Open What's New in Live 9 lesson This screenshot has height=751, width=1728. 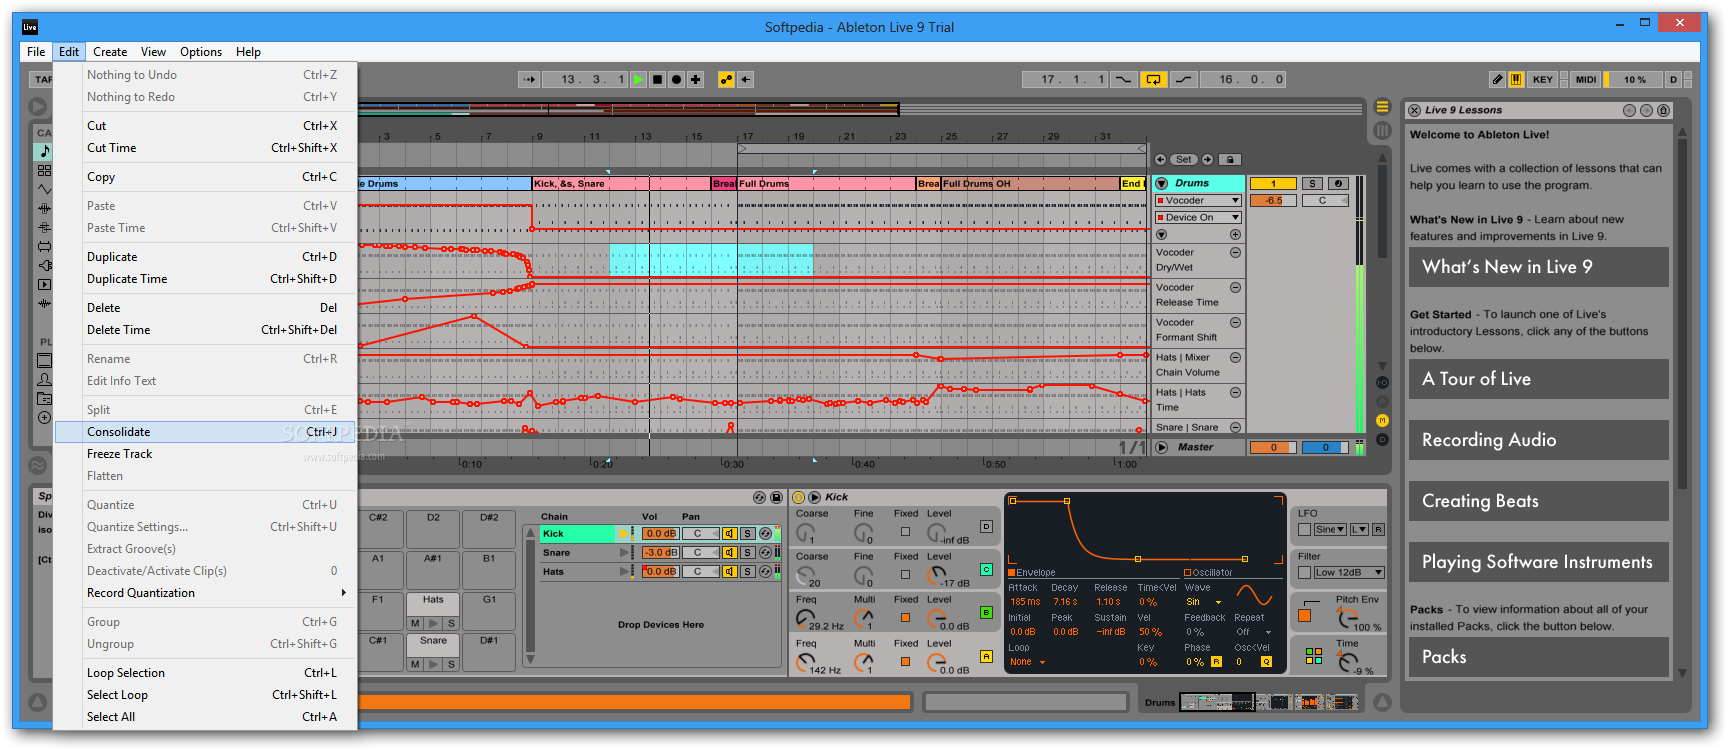coord(1538,267)
